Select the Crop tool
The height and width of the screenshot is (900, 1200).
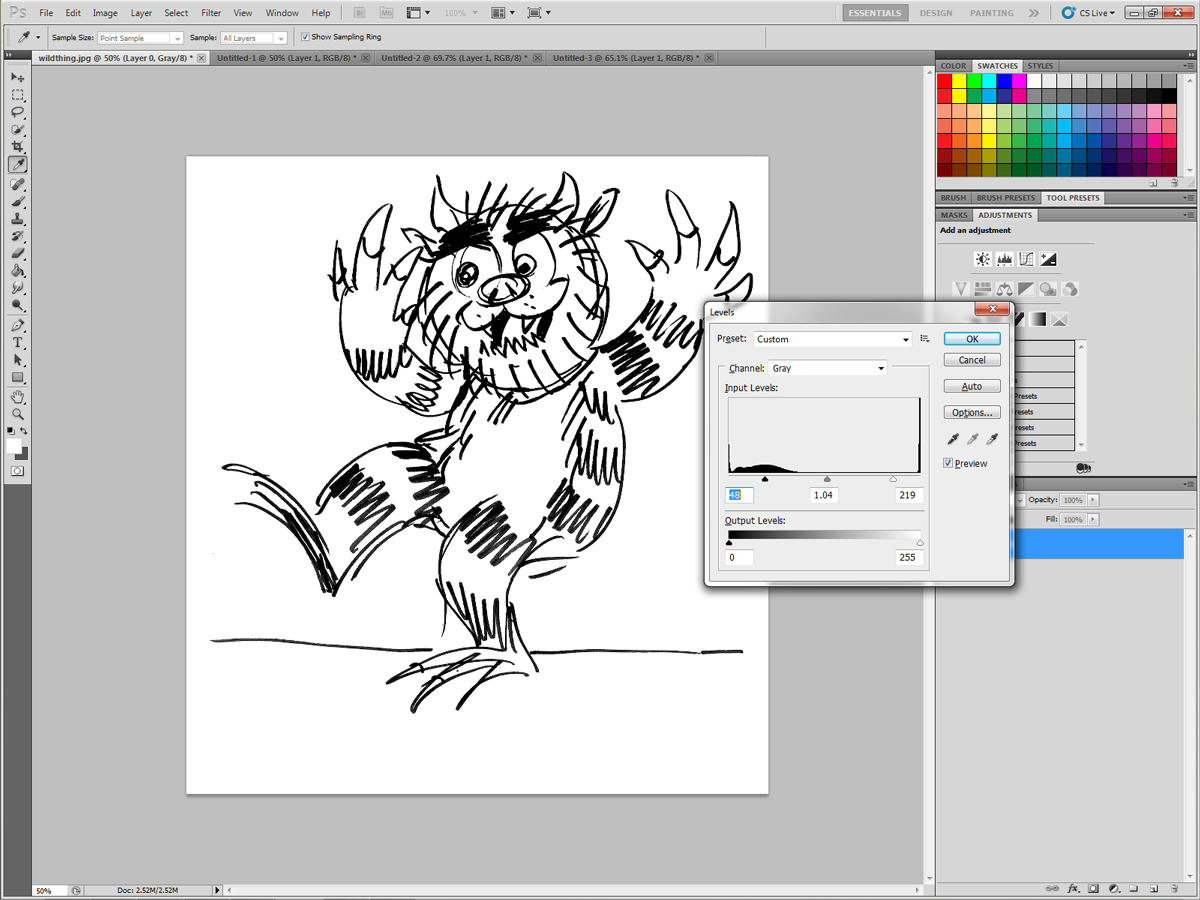pos(18,147)
